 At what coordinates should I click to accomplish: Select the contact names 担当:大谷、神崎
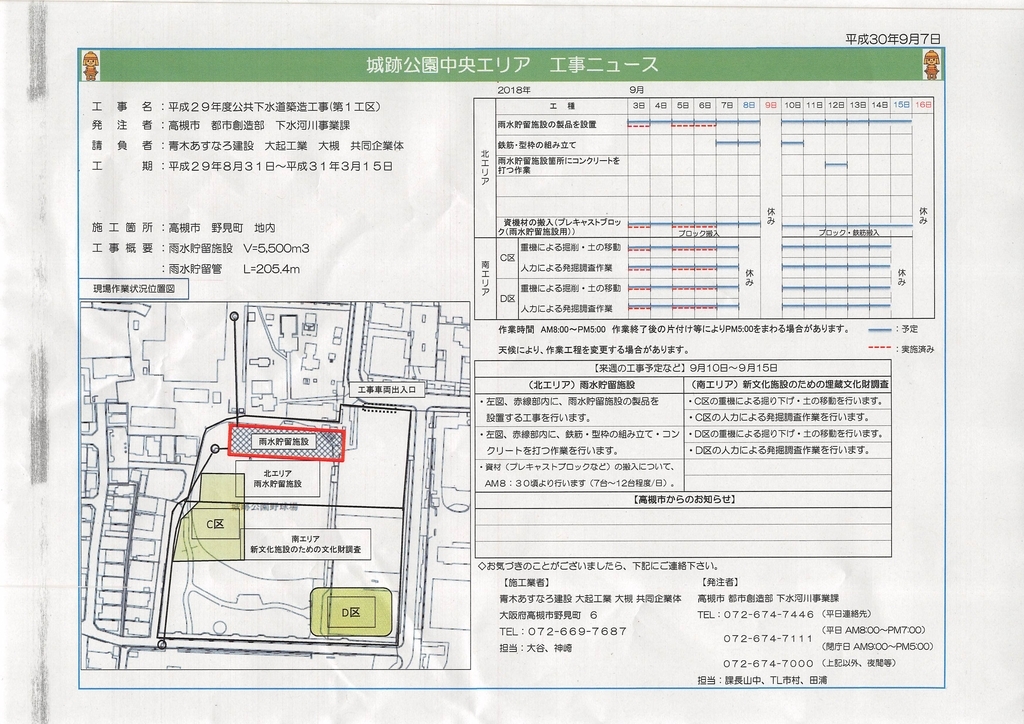536,648
